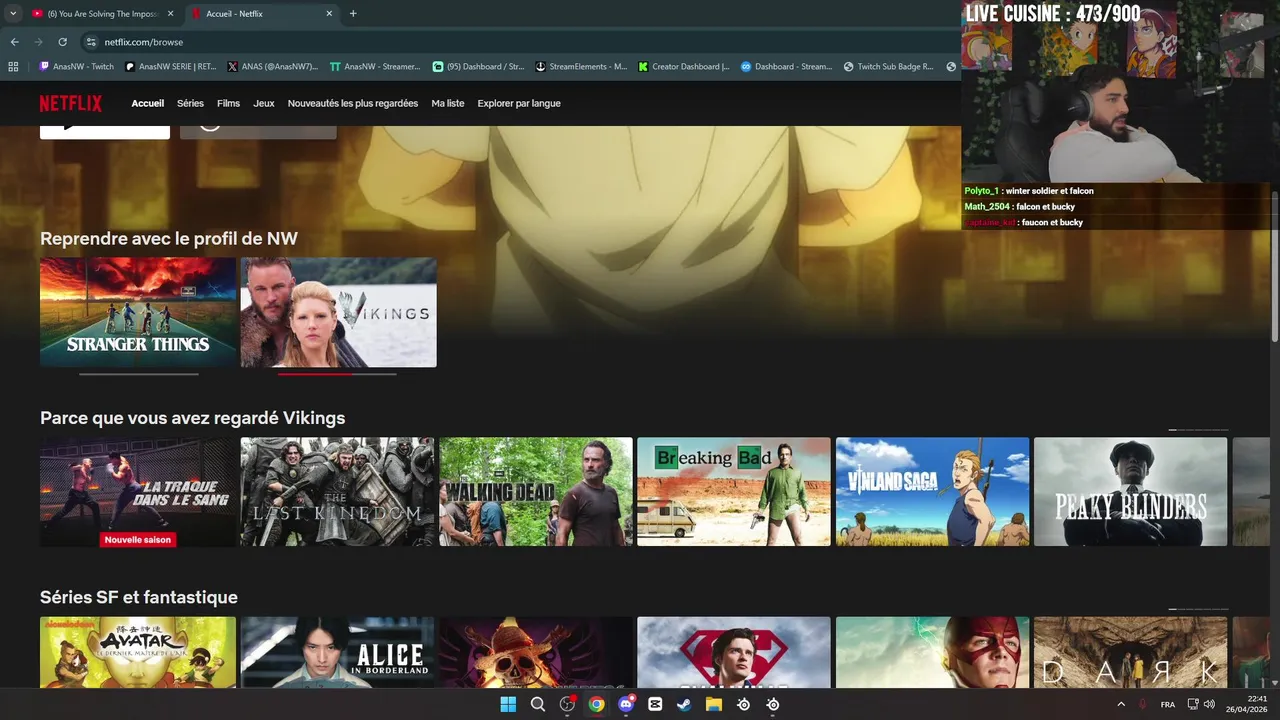1280x720 pixels.
Task: Open Twitch Sub Badge bookmark
Action: tap(888, 67)
